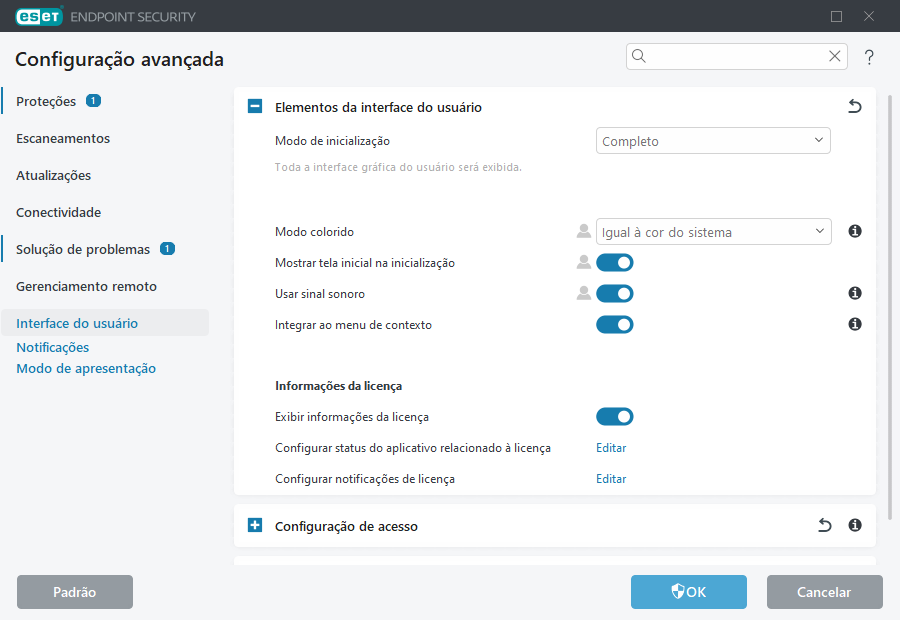Disable Mostrar tela inicial na inicialização
Screen dimensions: 900x620
(x=615, y=262)
